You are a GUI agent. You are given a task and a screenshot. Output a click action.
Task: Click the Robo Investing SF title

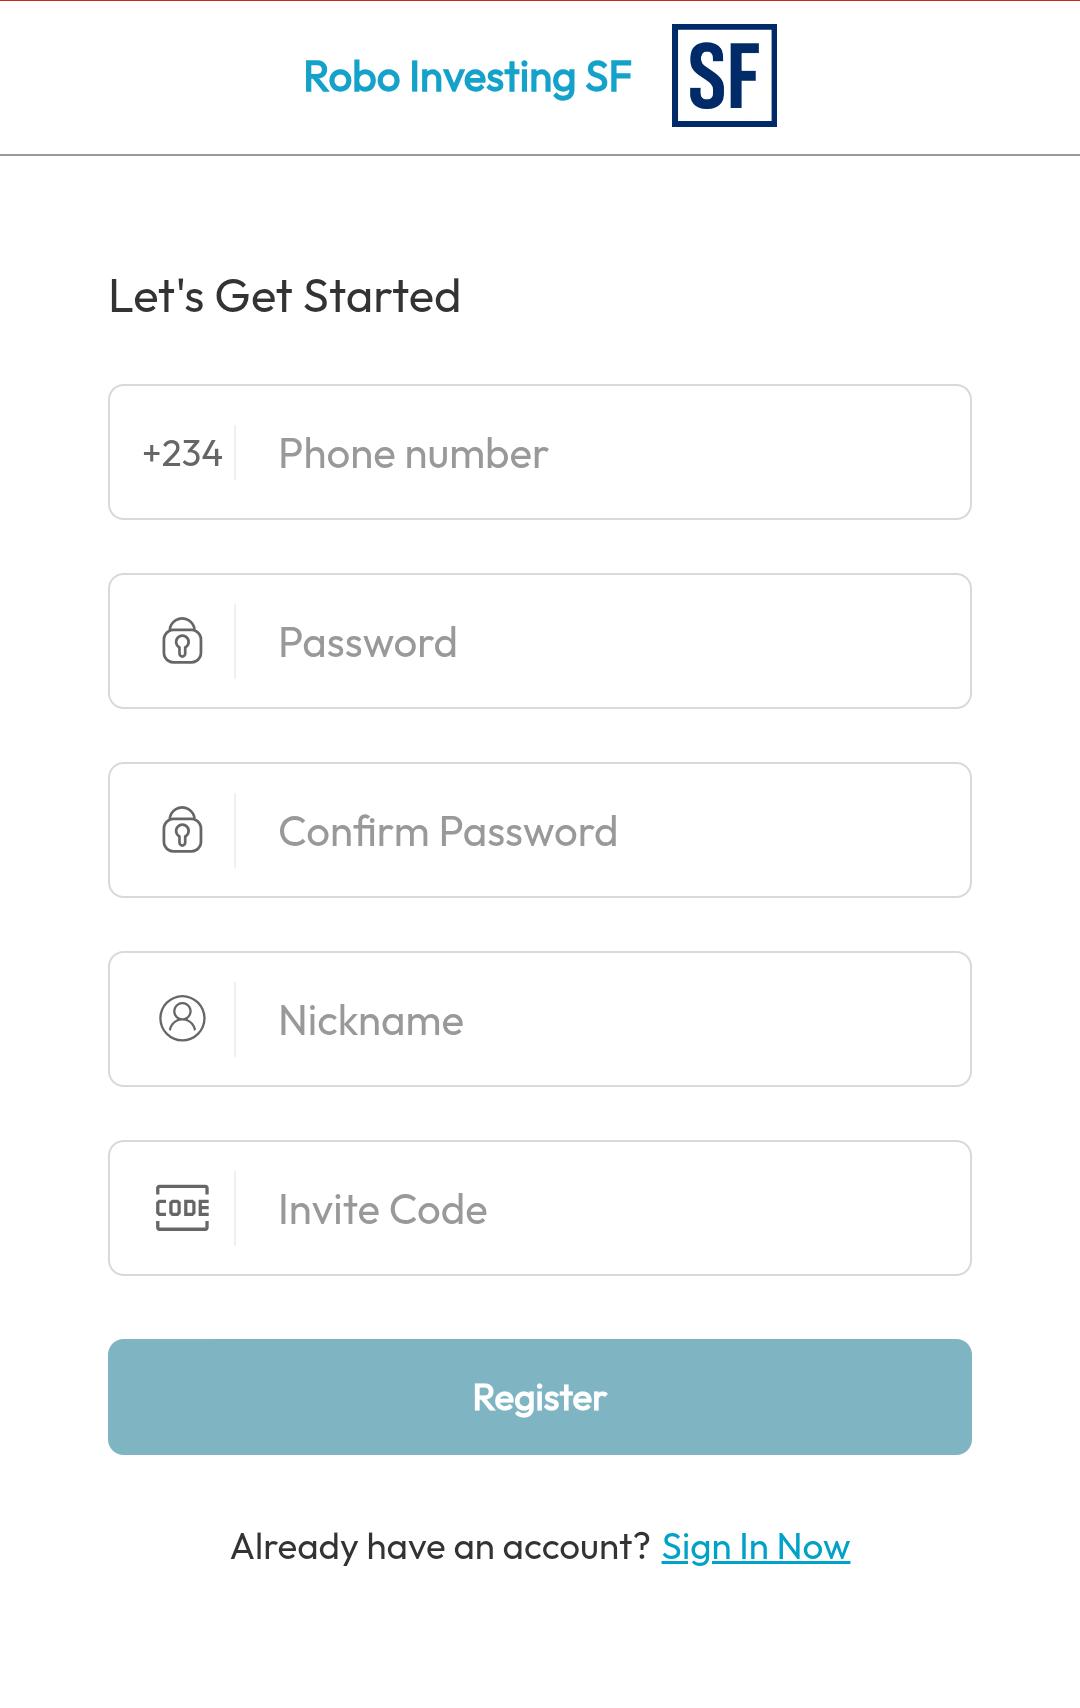click(x=467, y=77)
